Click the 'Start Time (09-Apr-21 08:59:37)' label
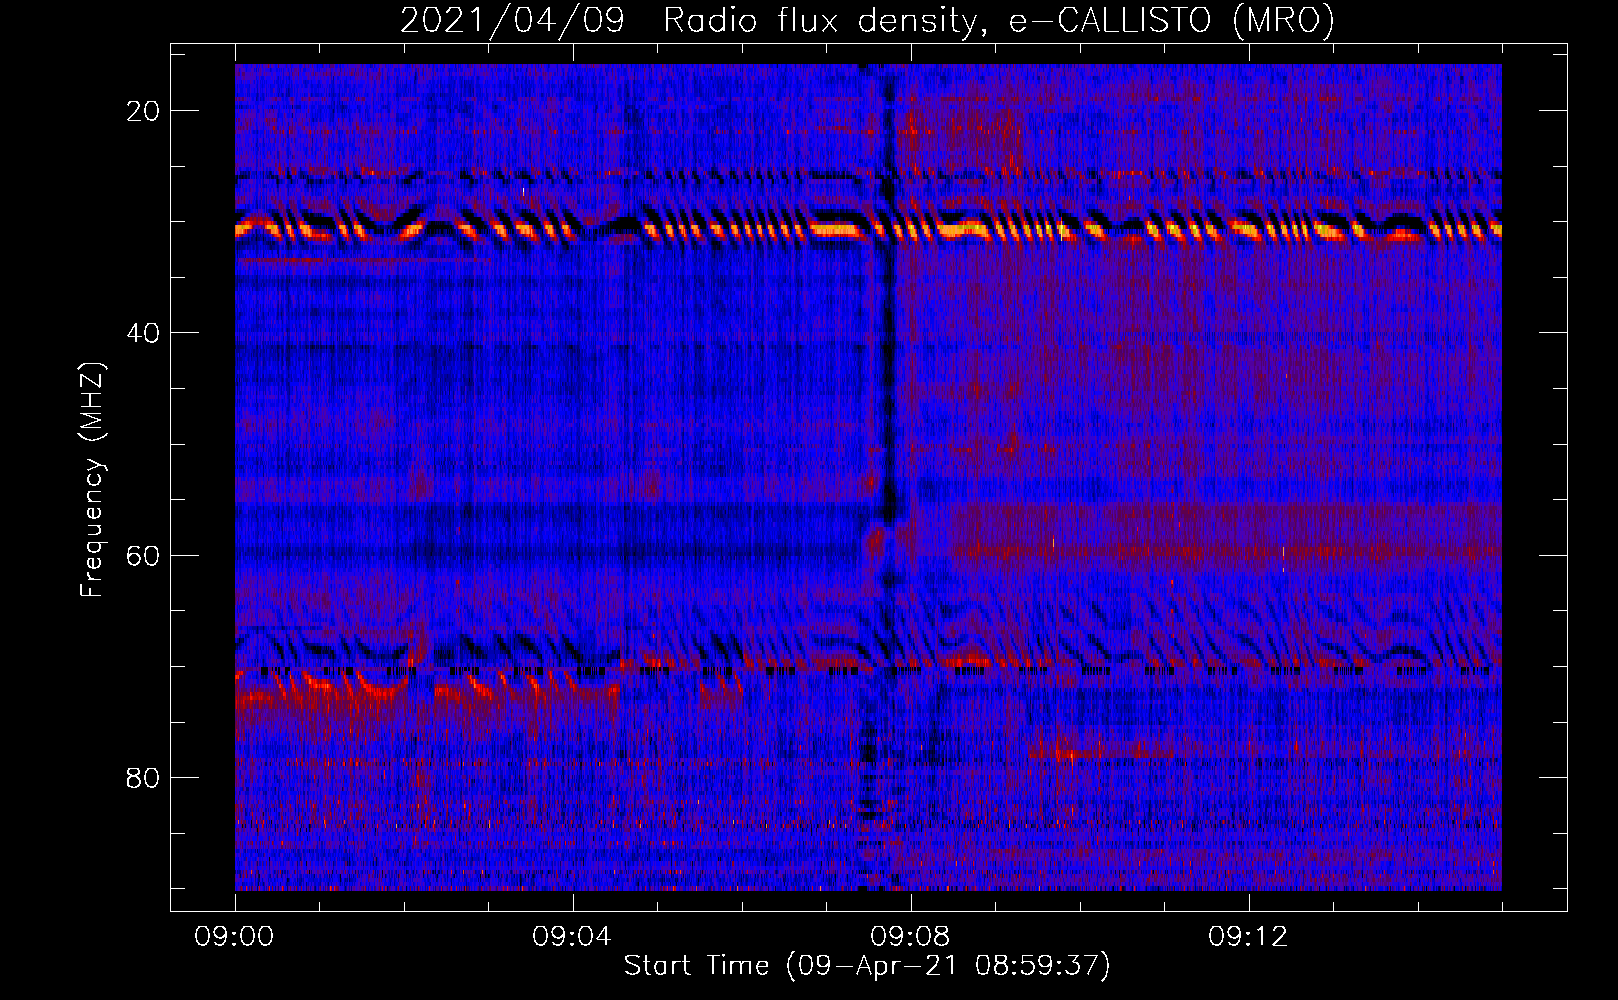The height and width of the screenshot is (1000, 1618). click(867, 966)
